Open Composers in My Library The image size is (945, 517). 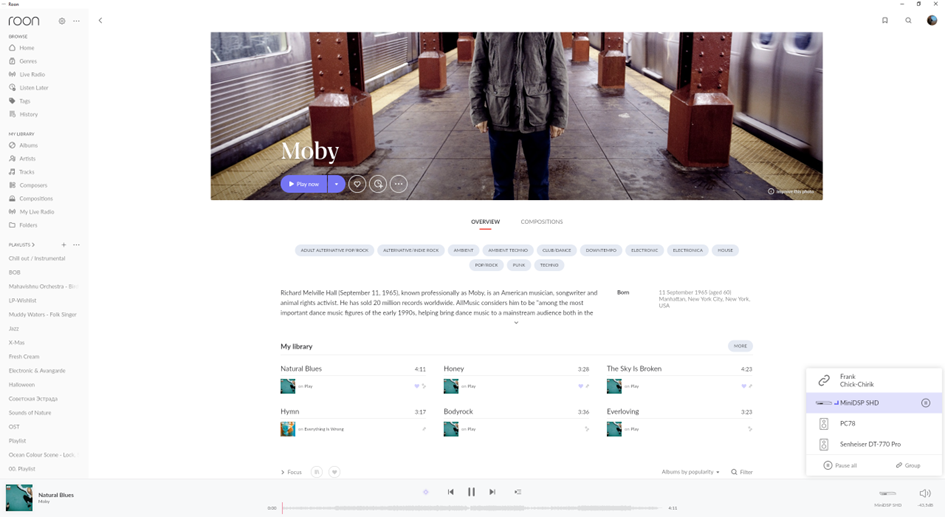pyautogui.click(x=28, y=185)
